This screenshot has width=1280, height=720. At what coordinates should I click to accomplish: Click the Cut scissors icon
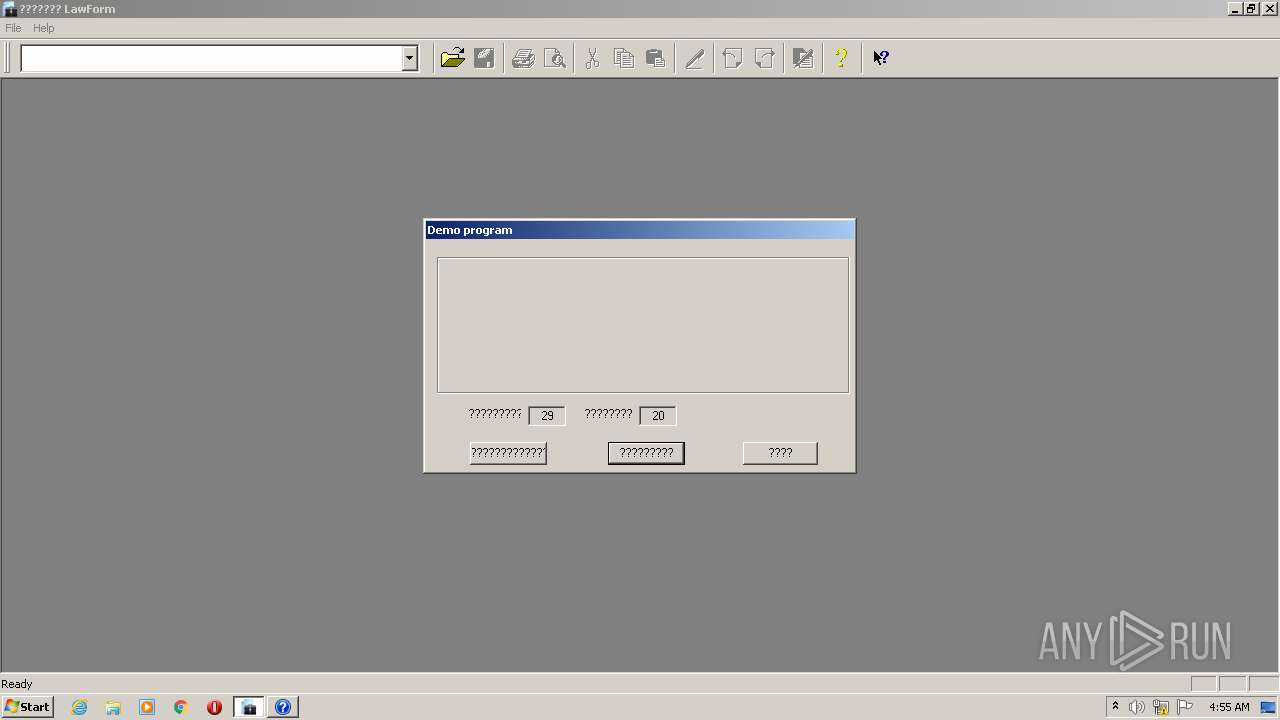click(x=592, y=58)
